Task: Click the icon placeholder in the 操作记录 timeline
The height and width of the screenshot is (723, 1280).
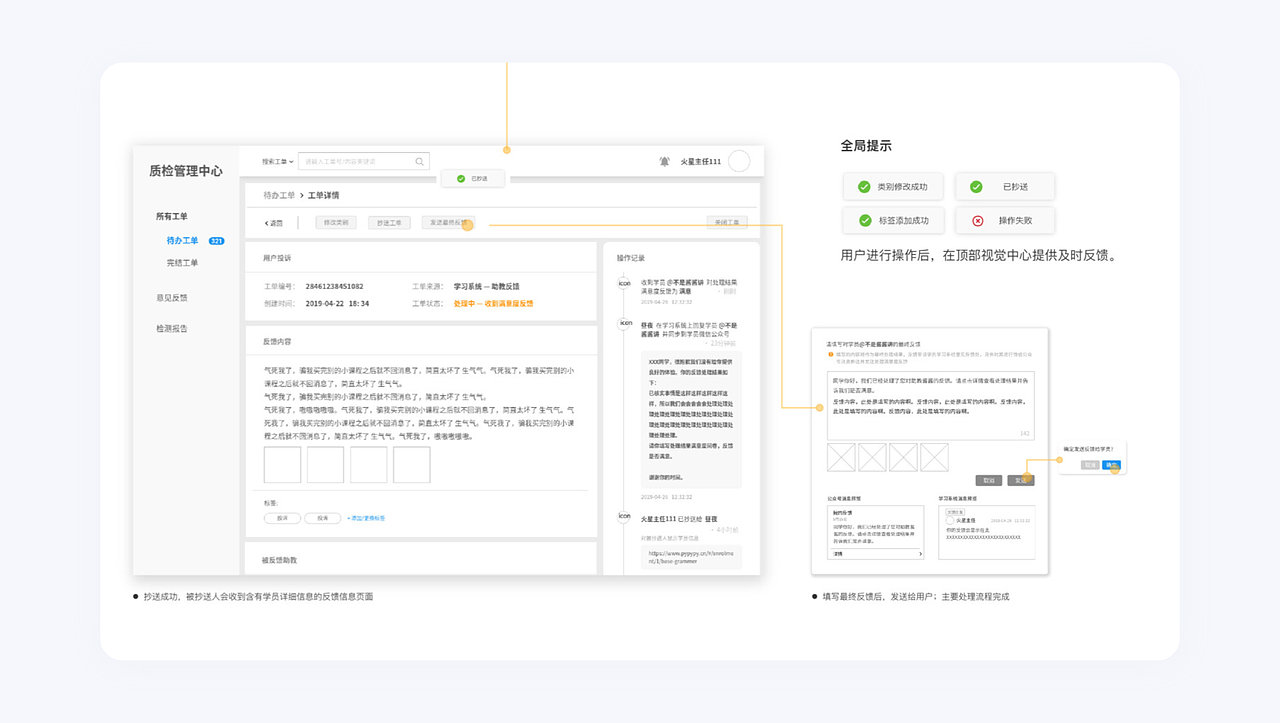Action: [x=625, y=282]
